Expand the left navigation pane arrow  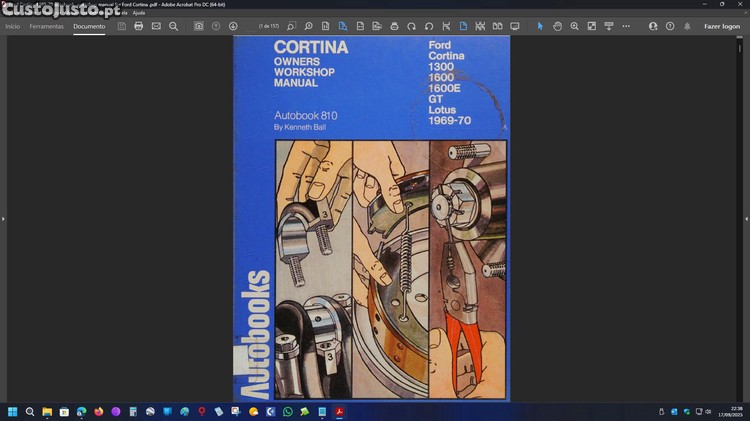3,218
